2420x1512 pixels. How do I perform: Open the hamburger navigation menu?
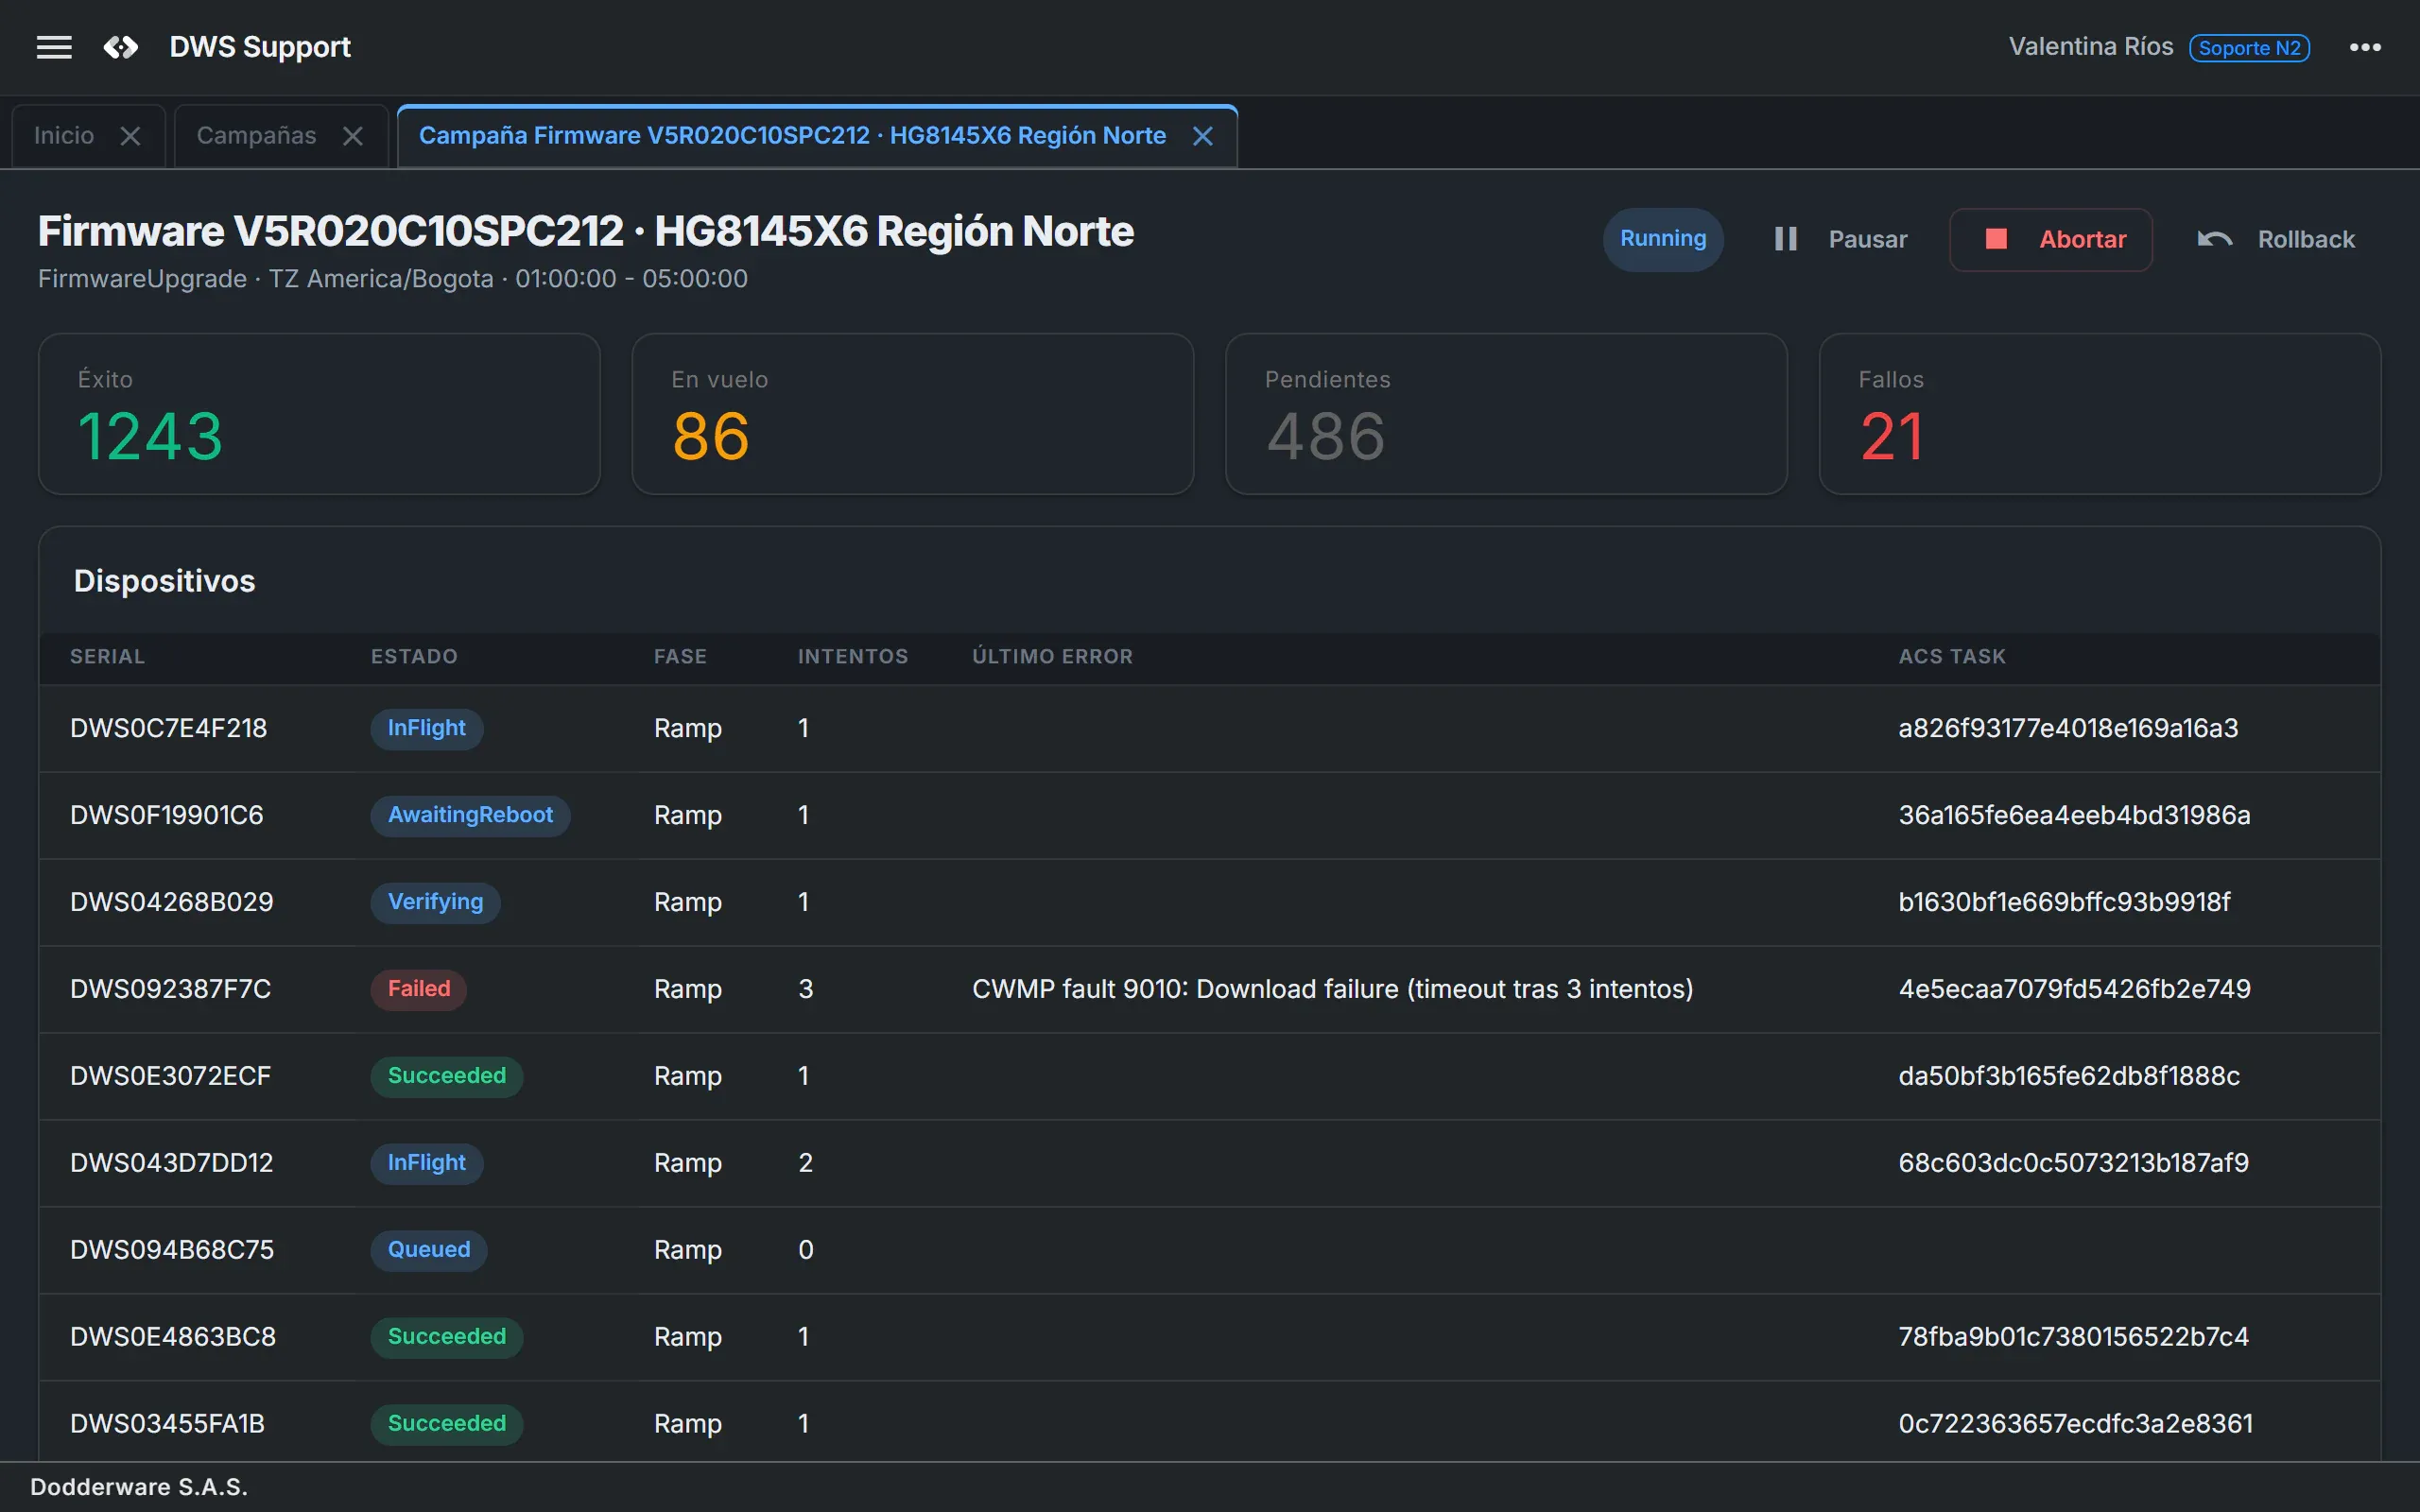click(x=54, y=47)
